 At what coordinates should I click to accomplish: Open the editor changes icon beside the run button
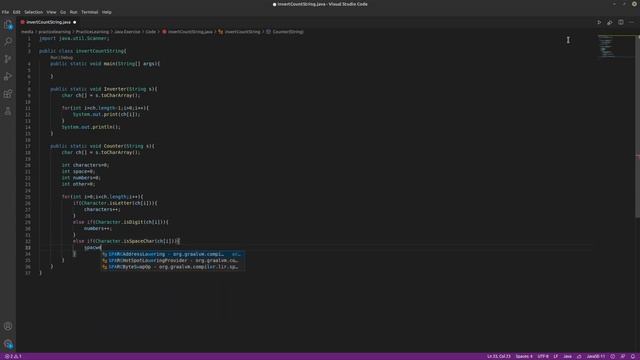tap(609, 22)
